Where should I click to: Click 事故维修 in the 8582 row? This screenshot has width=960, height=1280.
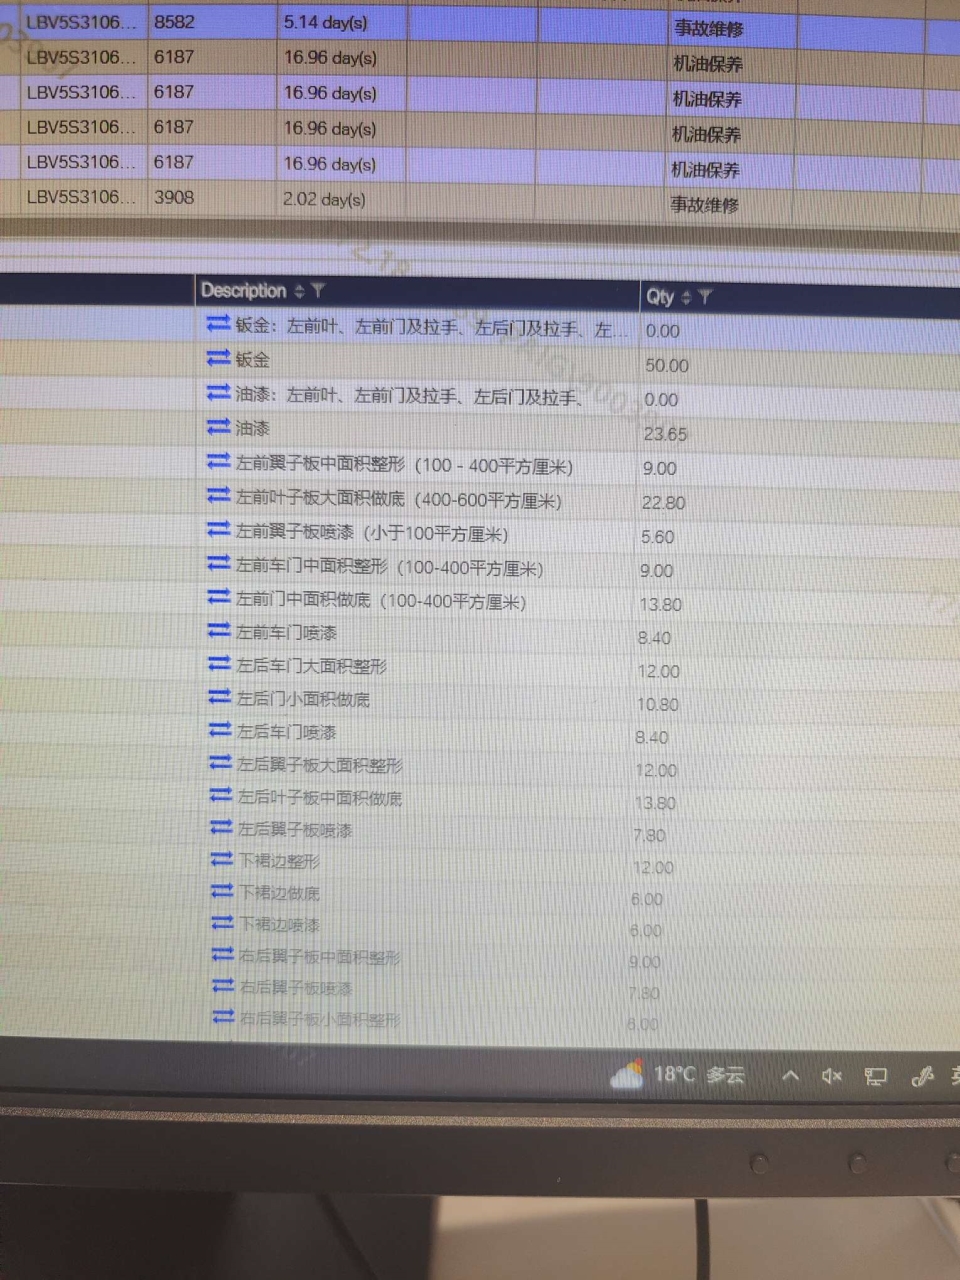coord(709,28)
